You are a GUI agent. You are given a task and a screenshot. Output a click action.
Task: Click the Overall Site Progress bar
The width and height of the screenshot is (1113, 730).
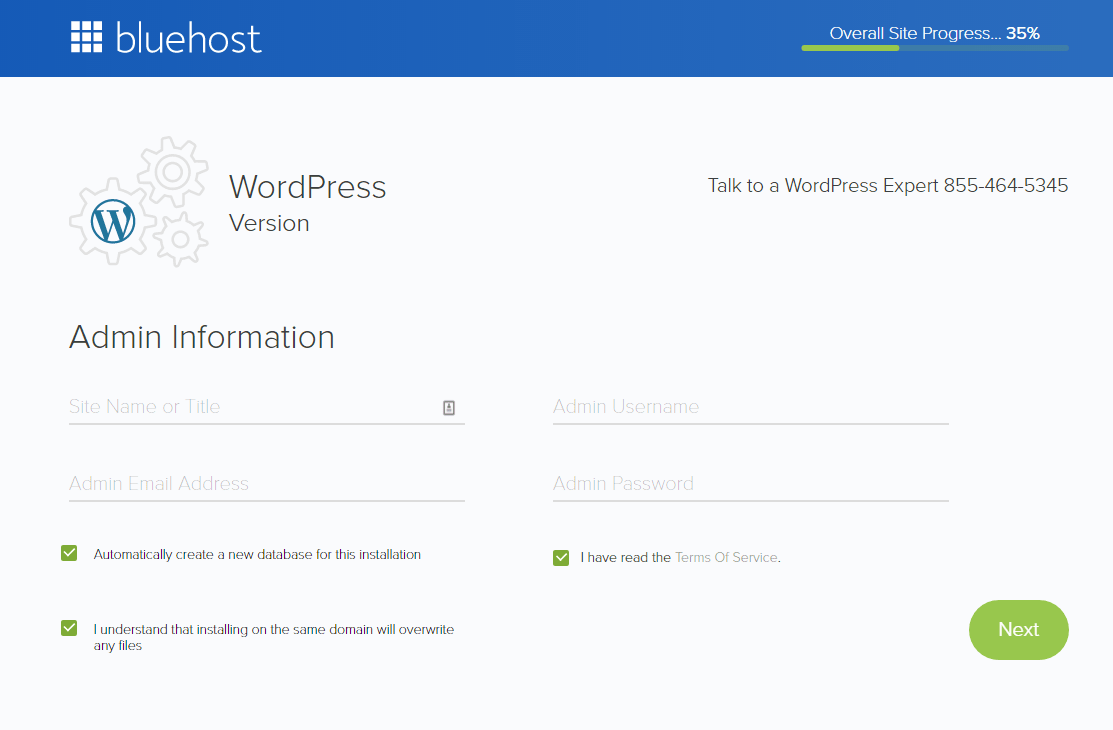(935, 48)
